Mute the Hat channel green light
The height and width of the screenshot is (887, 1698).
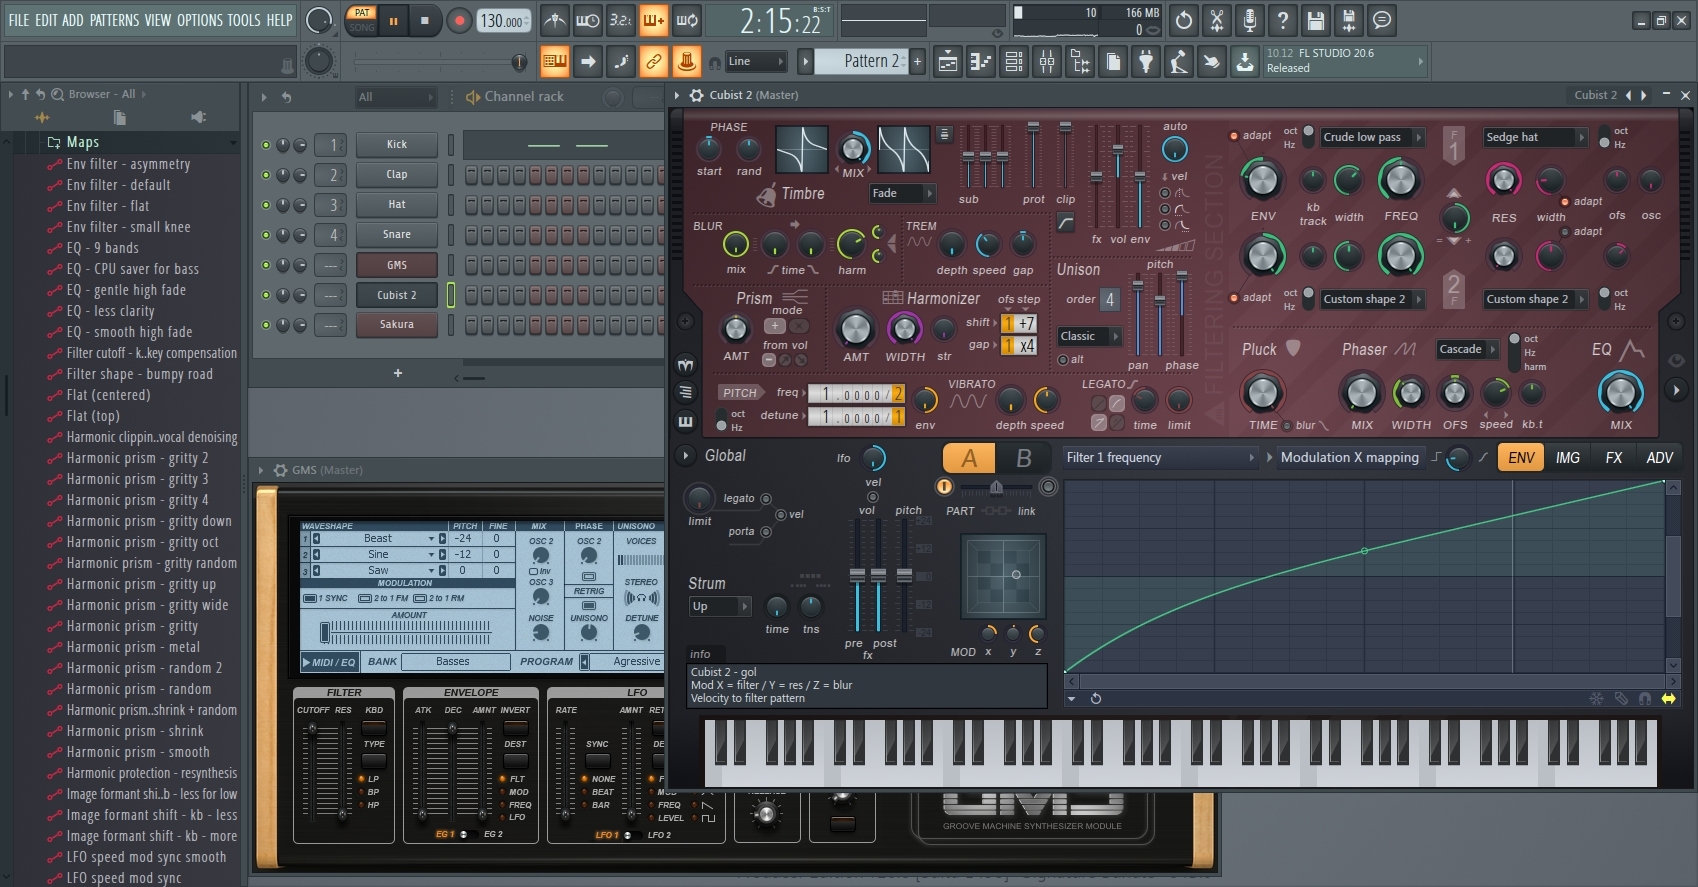coord(266,205)
